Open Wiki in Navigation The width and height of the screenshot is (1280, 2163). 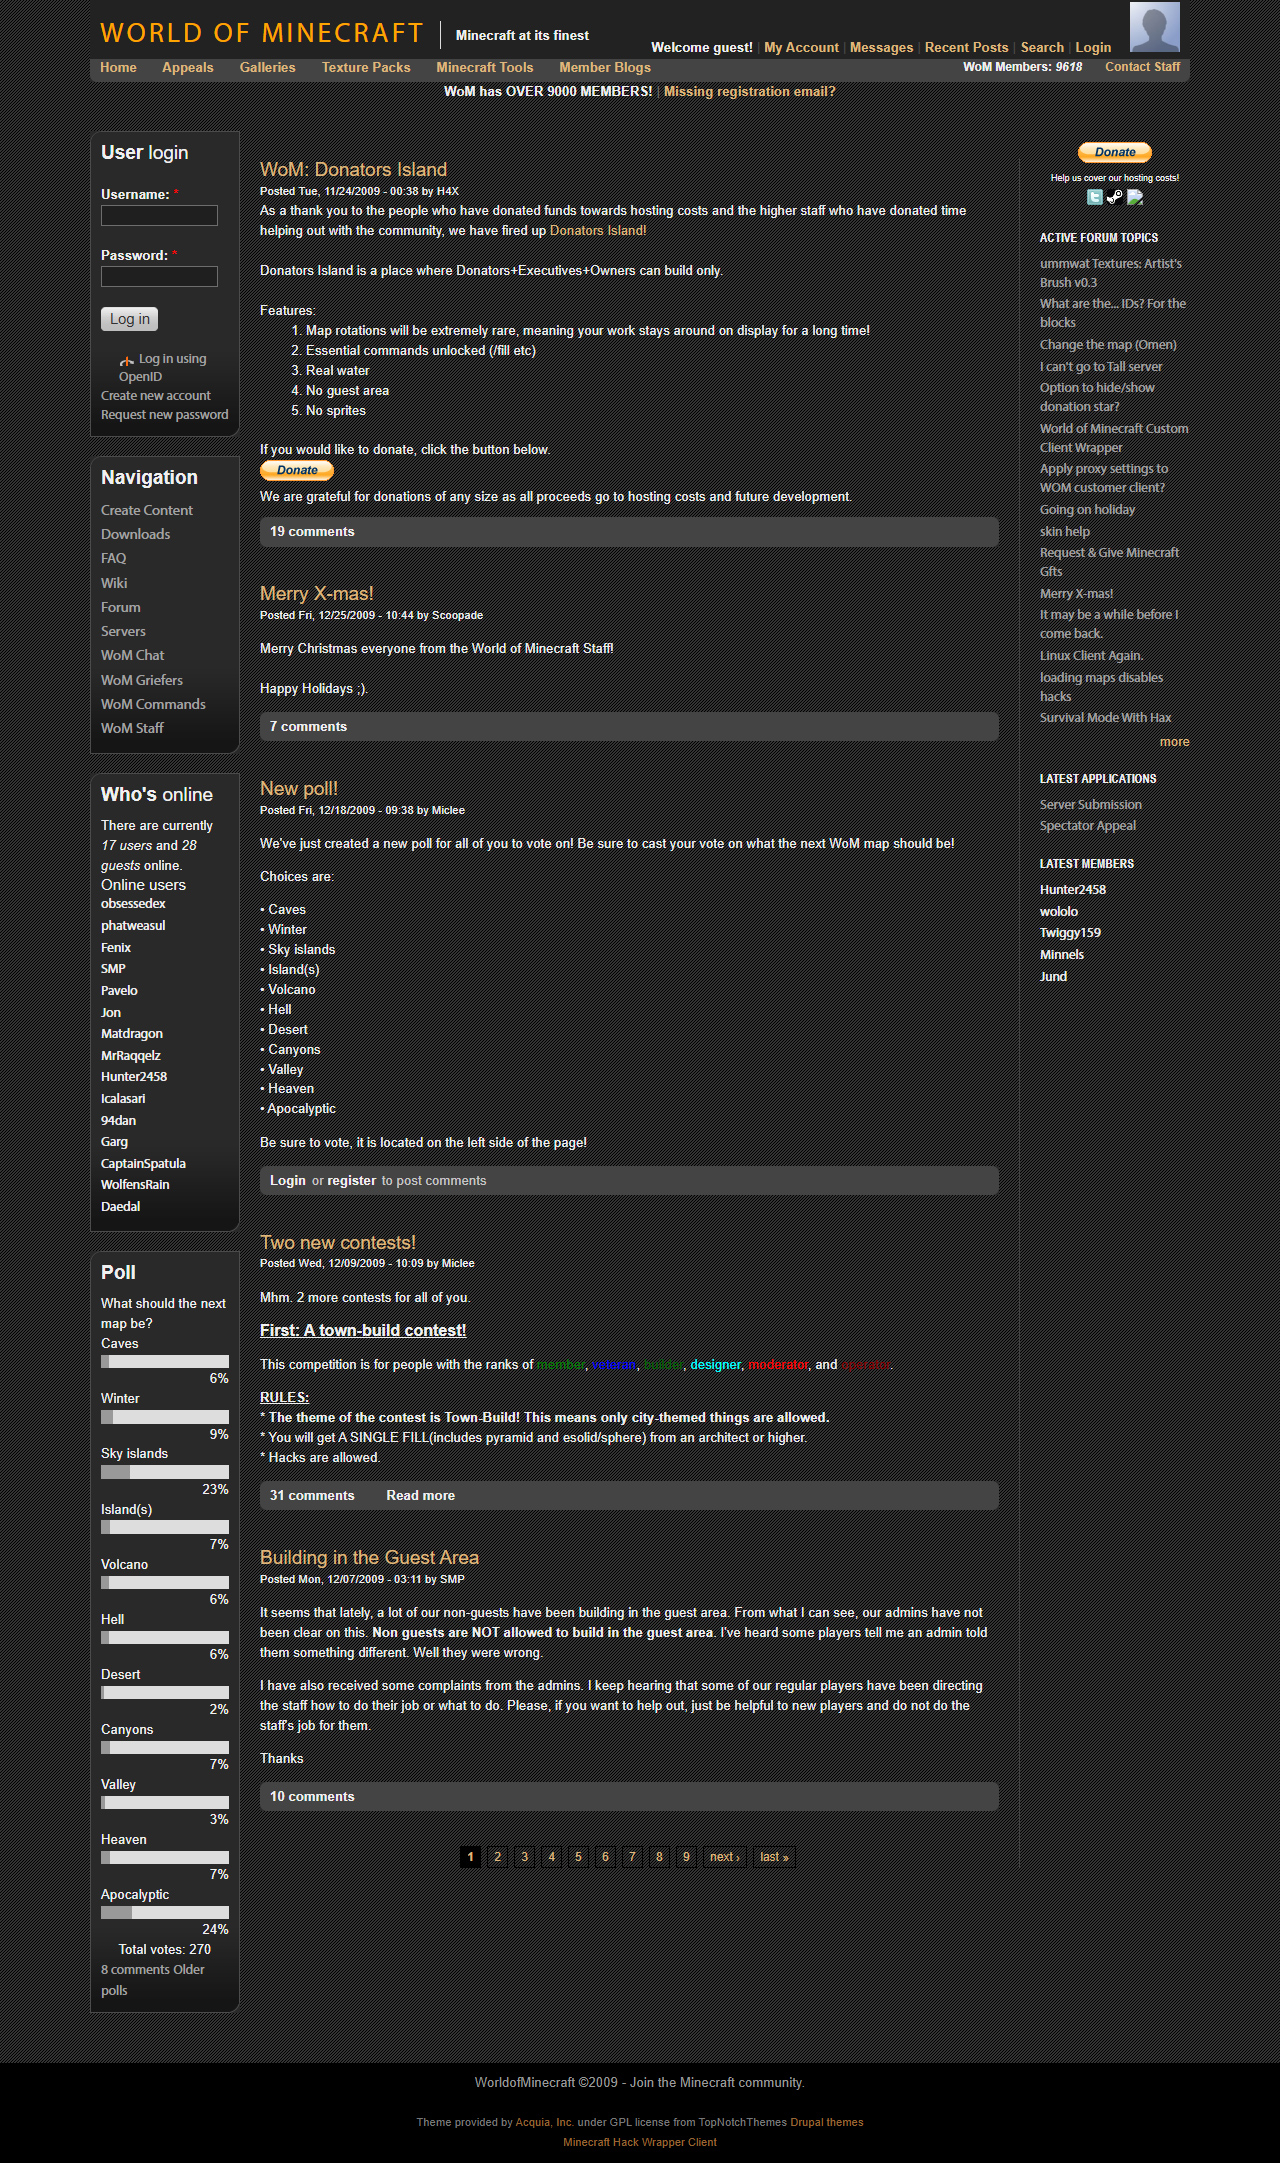[114, 583]
